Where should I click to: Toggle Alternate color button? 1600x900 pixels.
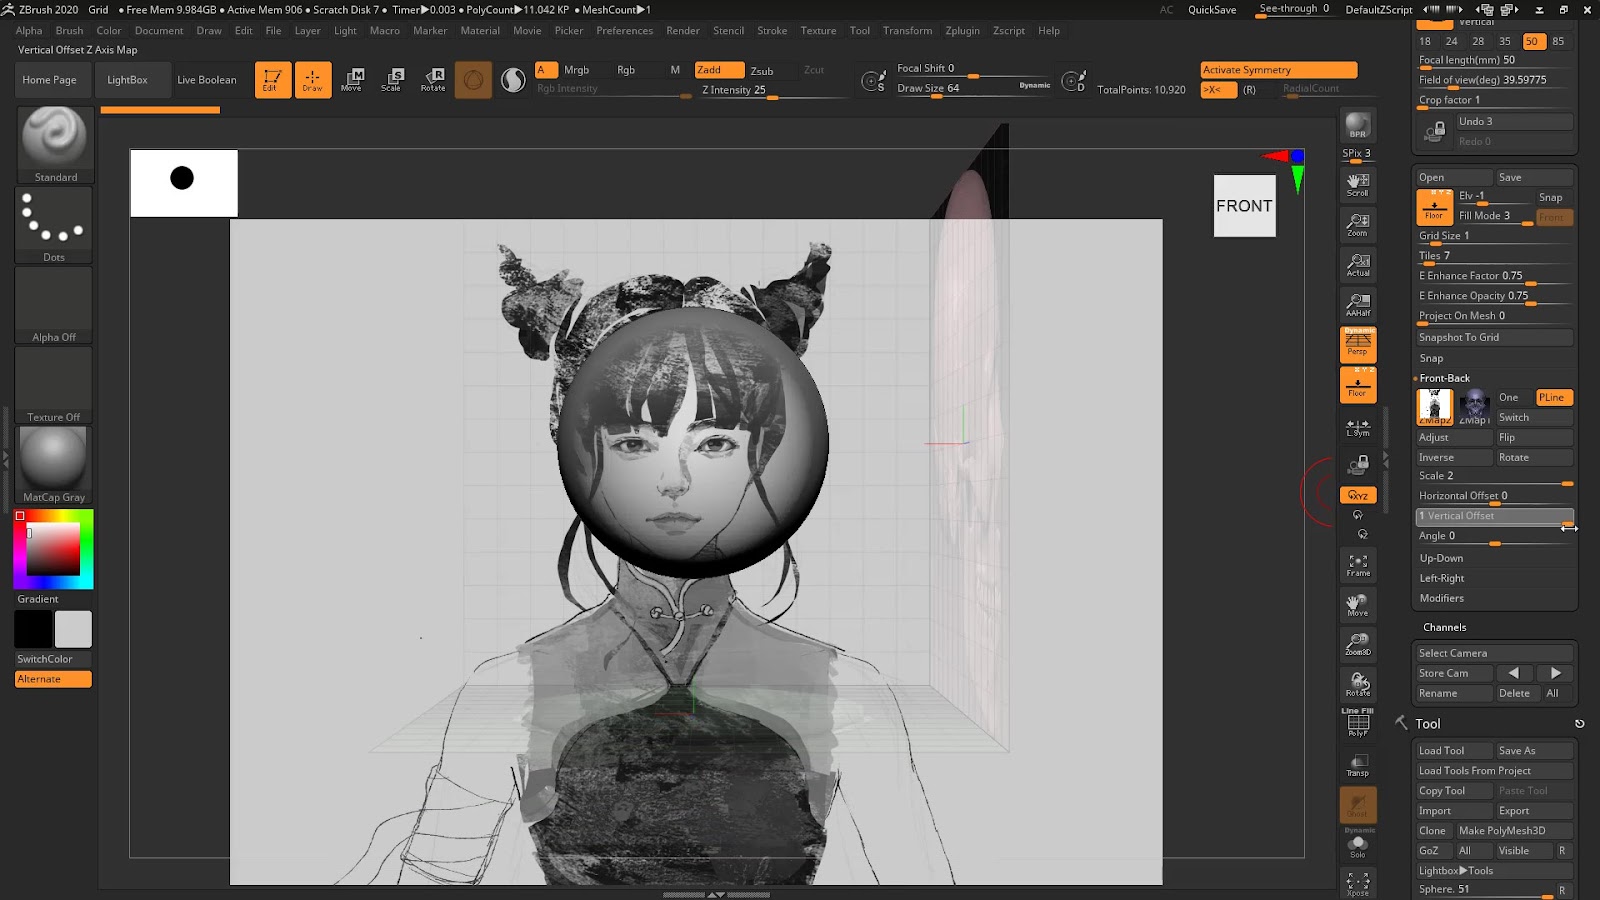54,679
